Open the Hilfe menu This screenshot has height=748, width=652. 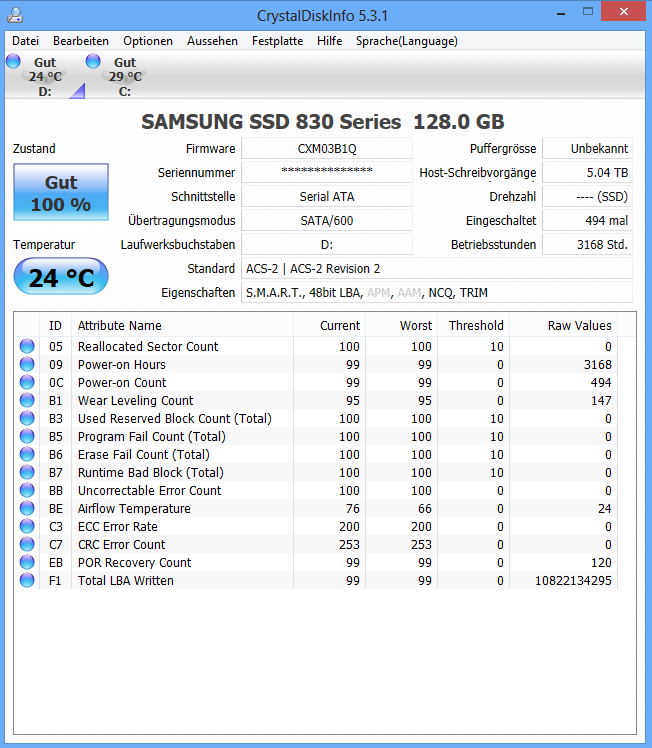click(x=330, y=41)
